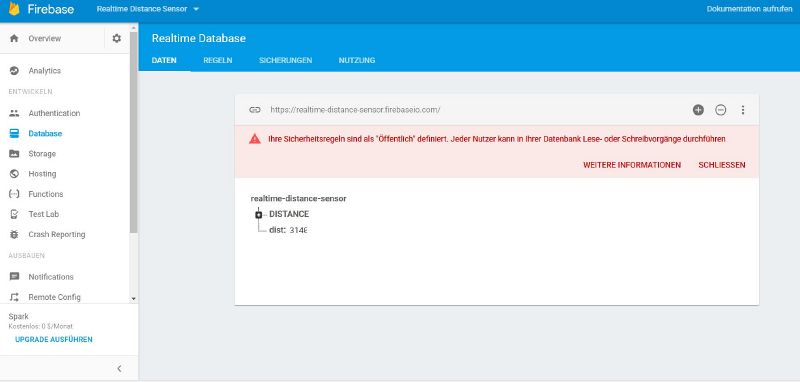
Task: Click the ENTWICKELN section label
Action: tap(31, 92)
